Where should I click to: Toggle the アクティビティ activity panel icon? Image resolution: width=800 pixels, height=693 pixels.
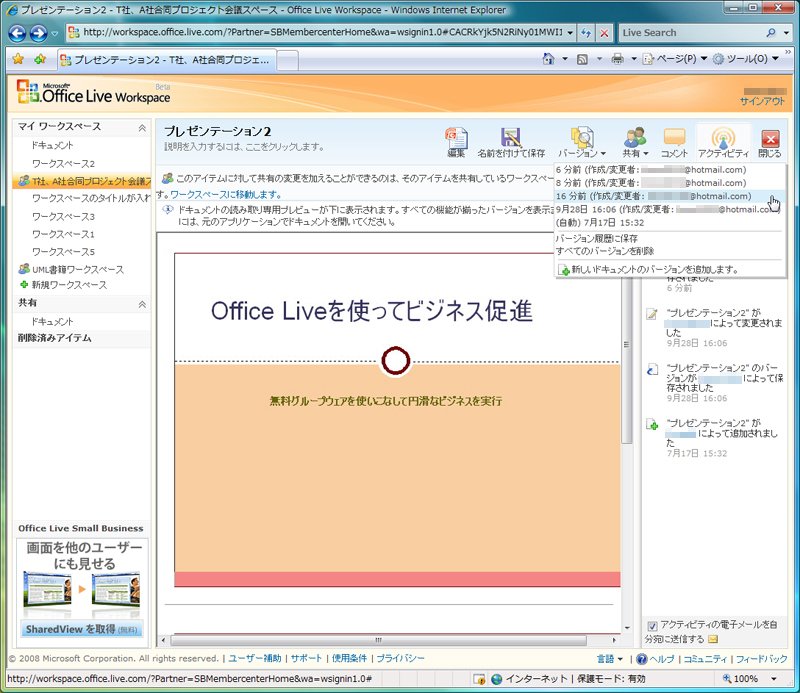pos(723,138)
